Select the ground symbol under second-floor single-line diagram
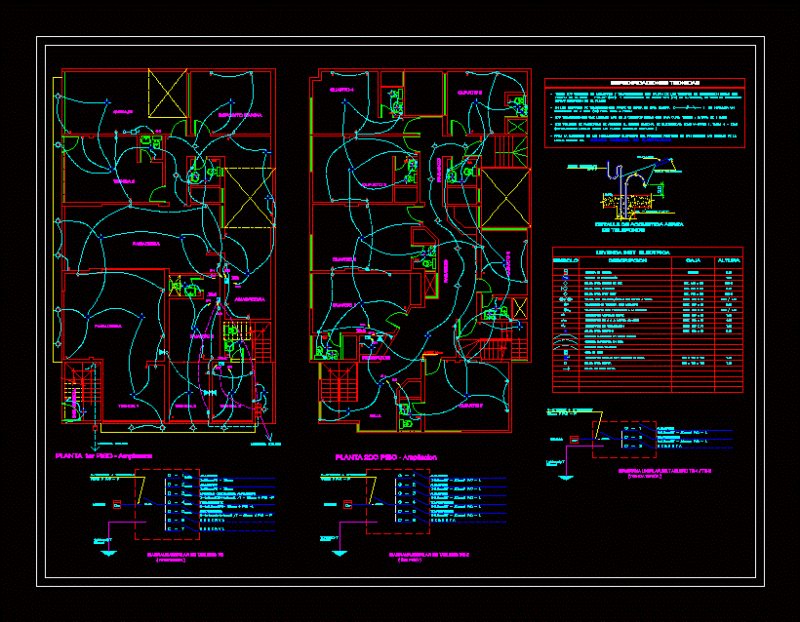800x622 pixels. (340, 553)
